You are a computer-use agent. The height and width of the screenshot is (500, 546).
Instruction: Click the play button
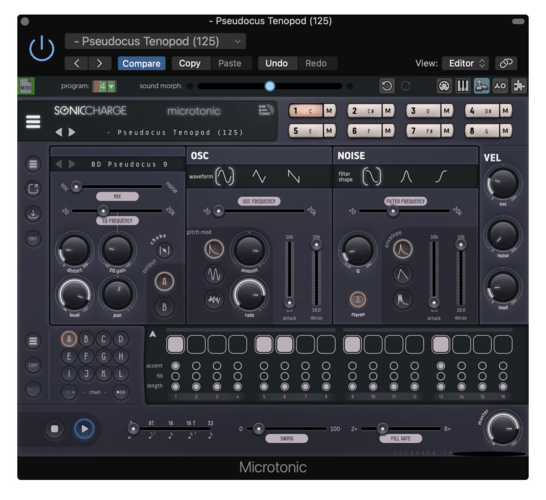[84, 429]
